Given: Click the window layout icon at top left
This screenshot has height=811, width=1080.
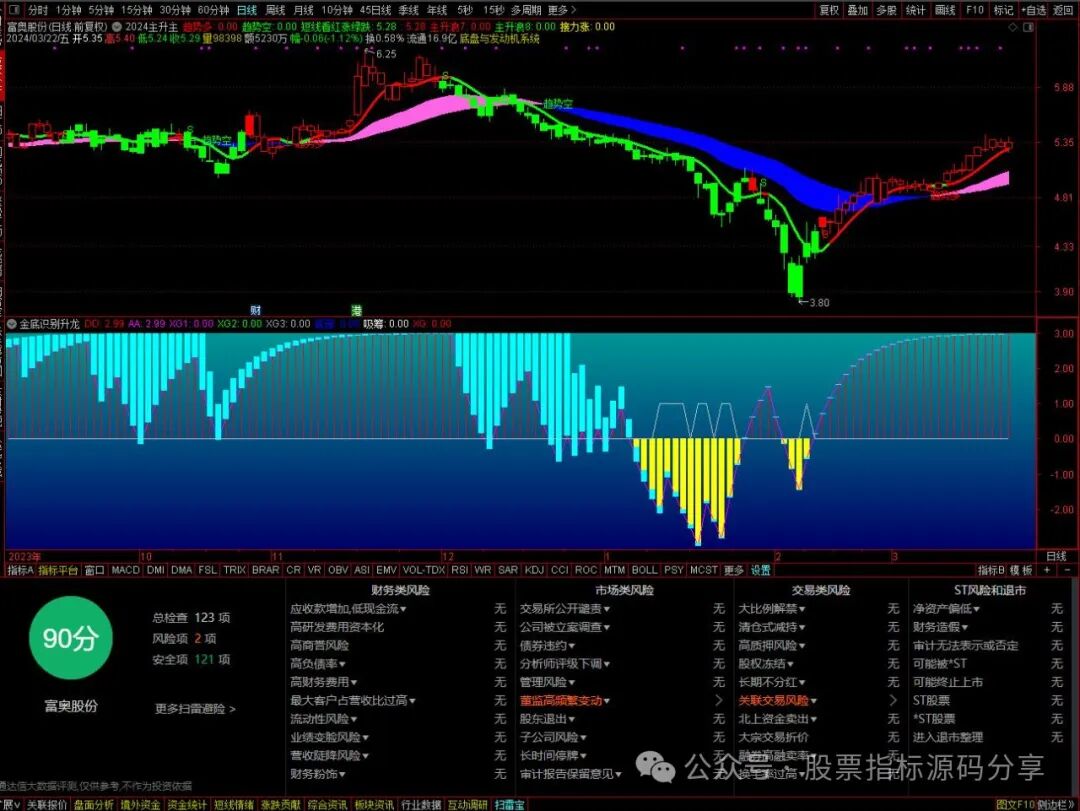Looking at the screenshot, I should [x=13, y=10].
